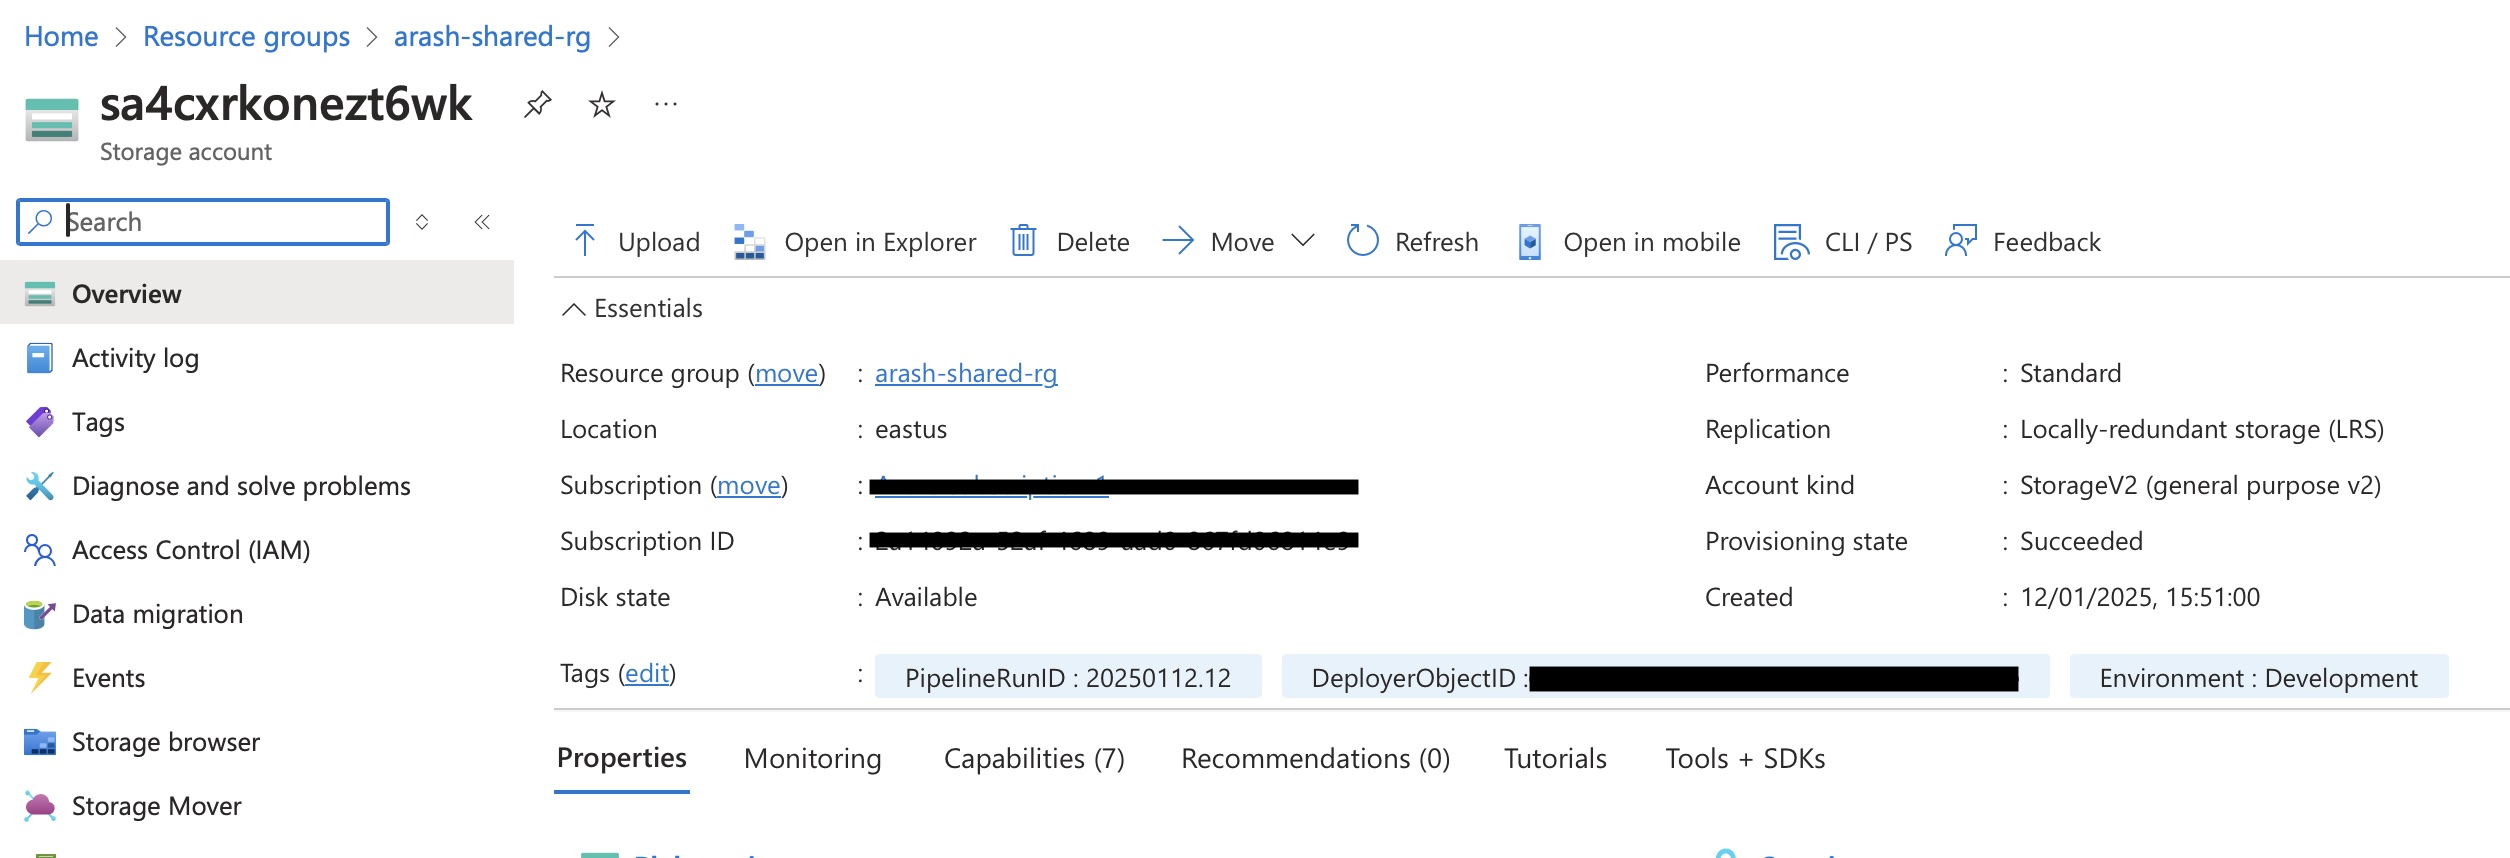Click the Open in mobile label
The height and width of the screenshot is (858, 2510).
click(1651, 242)
